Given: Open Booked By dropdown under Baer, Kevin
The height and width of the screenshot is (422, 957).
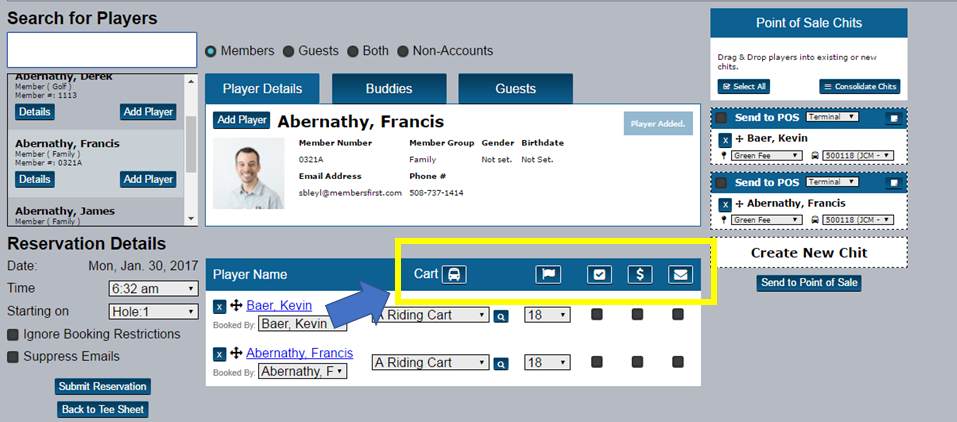Looking at the screenshot, I should (303, 324).
